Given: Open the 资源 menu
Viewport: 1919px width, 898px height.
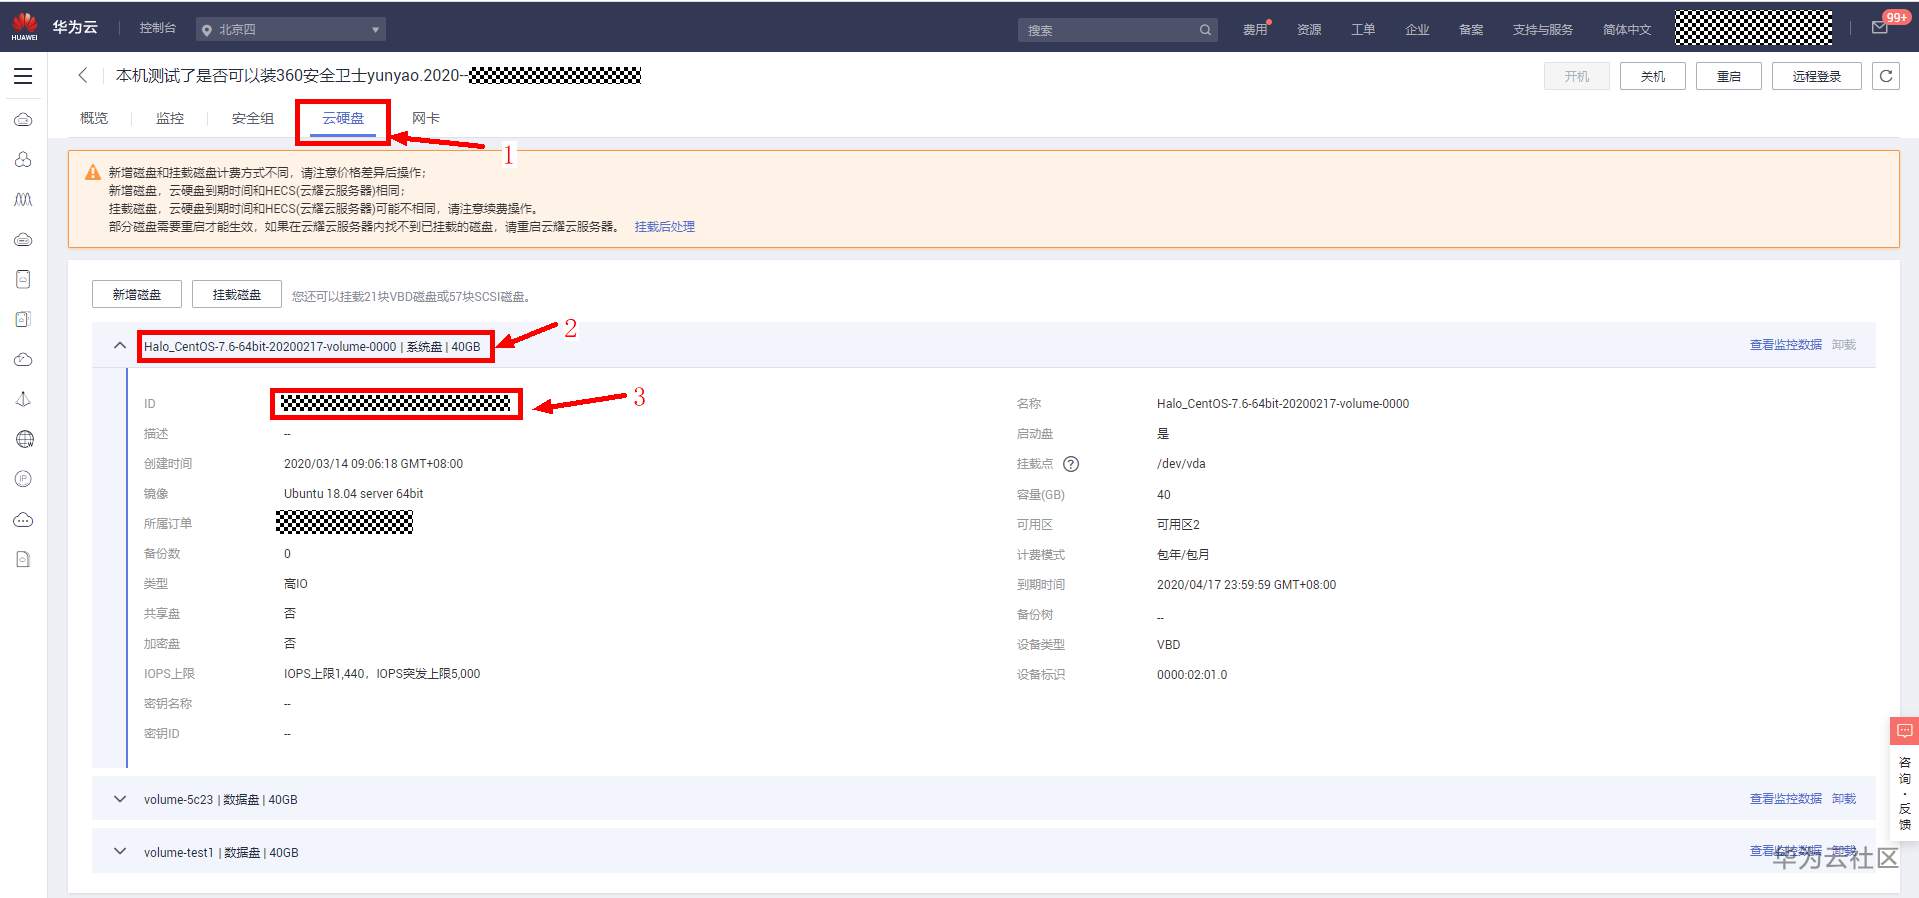Looking at the screenshot, I should pos(1309,30).
